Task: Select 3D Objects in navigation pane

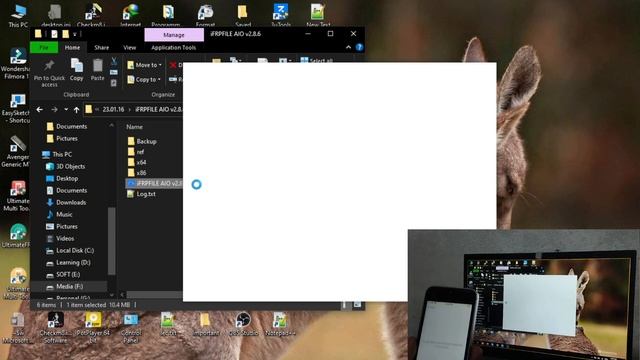Action: pos(65,167)
